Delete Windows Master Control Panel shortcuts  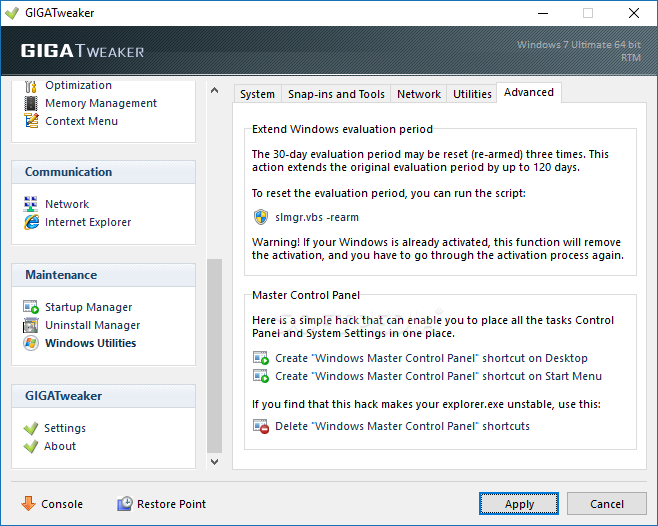tap(402, 427)
